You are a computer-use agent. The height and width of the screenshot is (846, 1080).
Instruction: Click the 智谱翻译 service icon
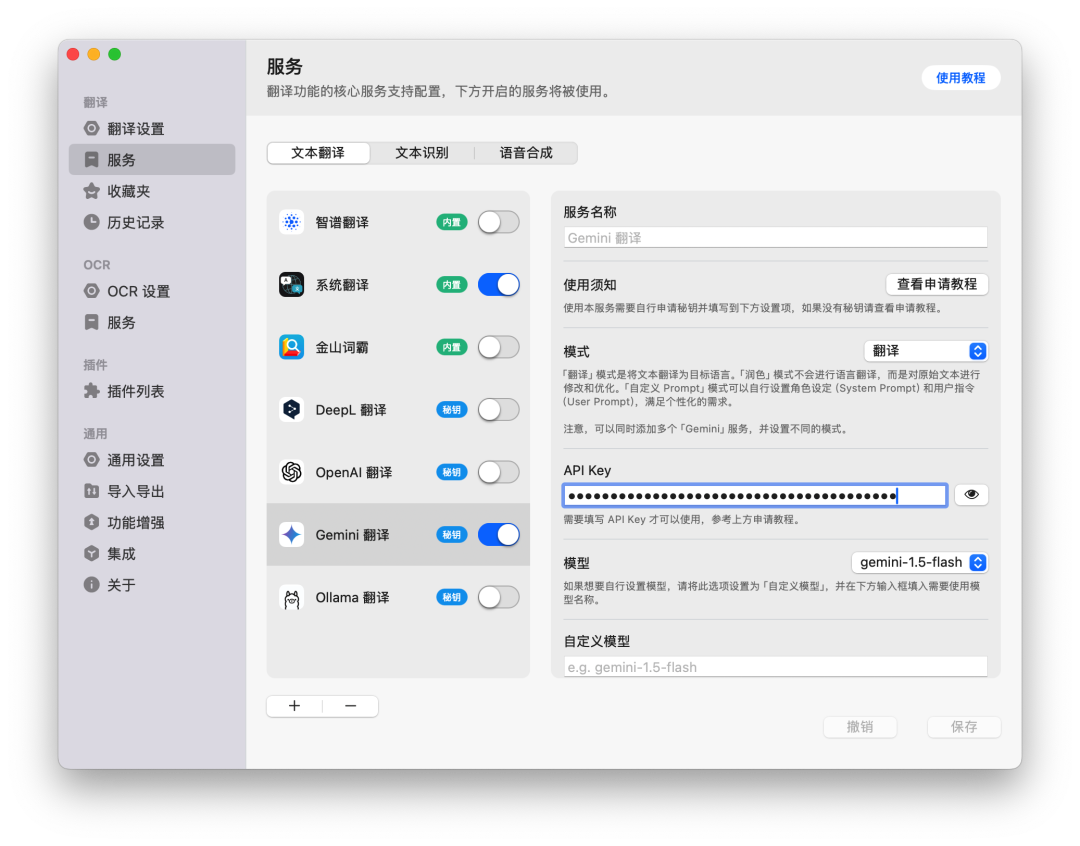[292, 222]
